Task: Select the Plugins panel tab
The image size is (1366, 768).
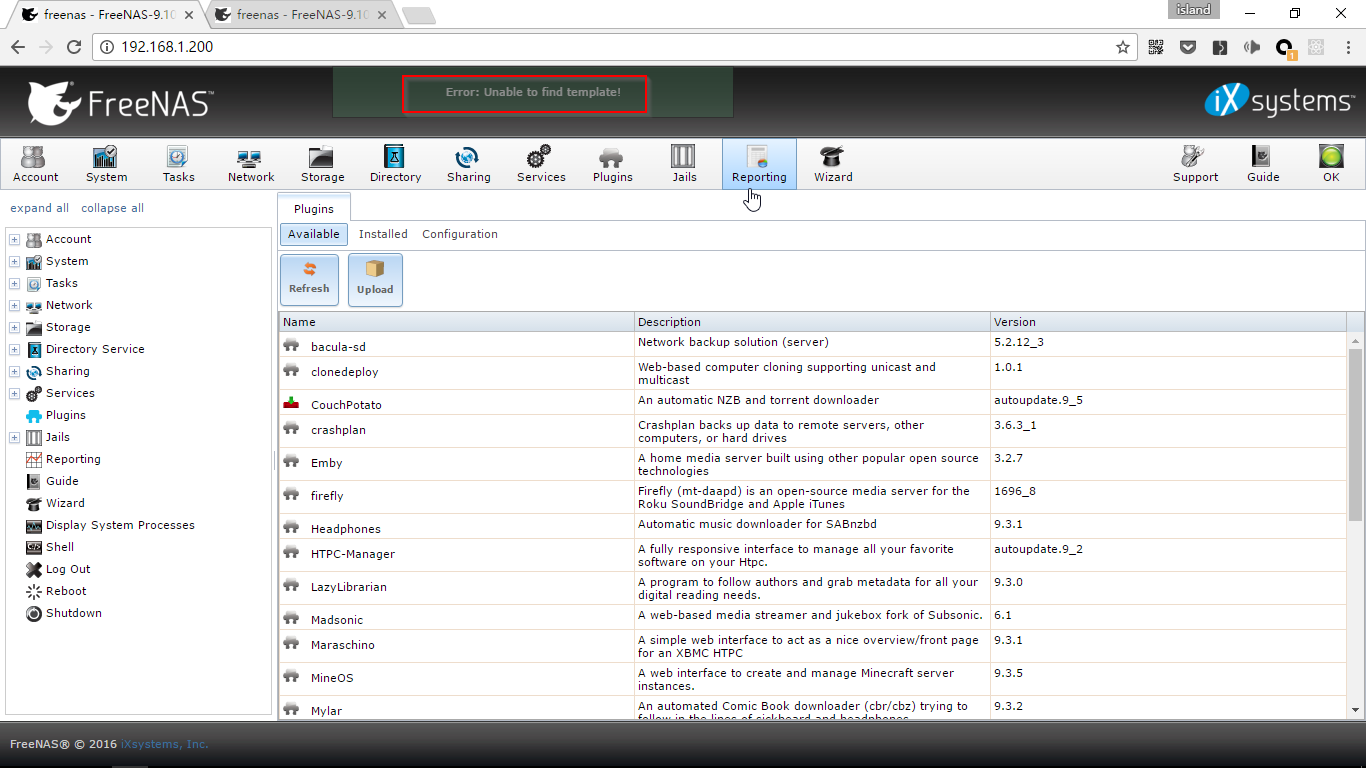Action: (x=314, y=209)
